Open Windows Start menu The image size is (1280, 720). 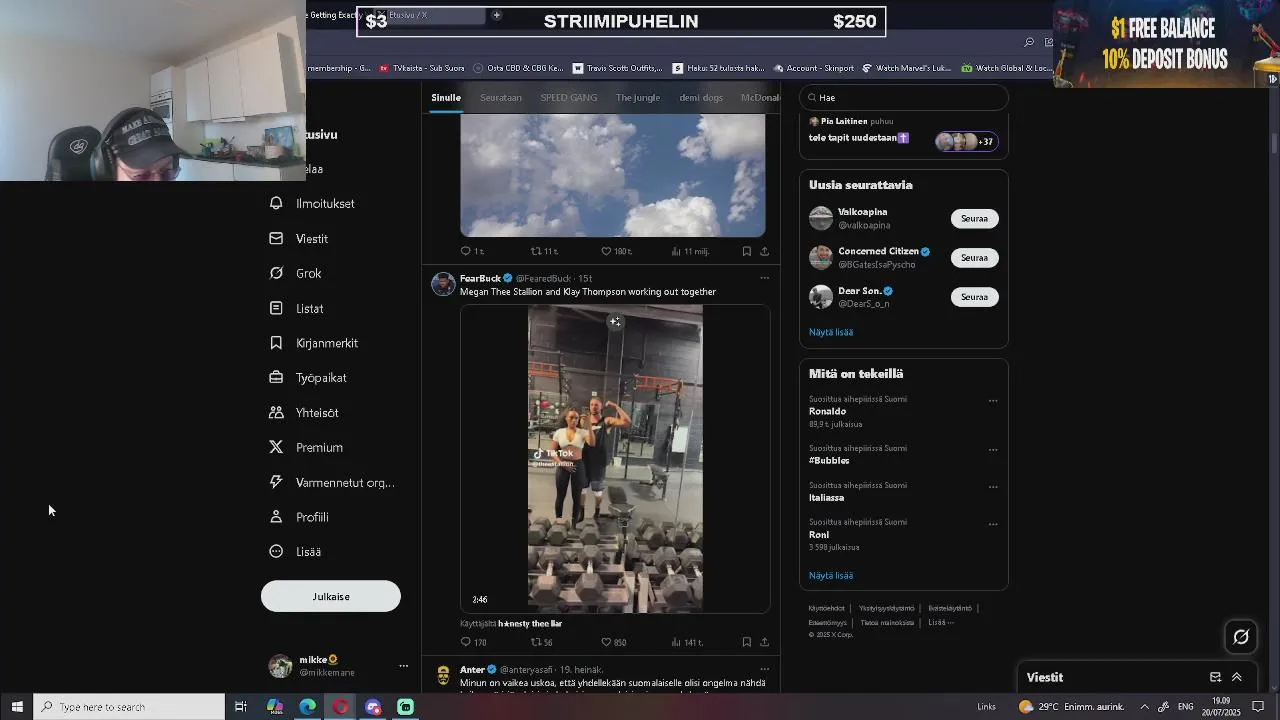click(17, 707)
